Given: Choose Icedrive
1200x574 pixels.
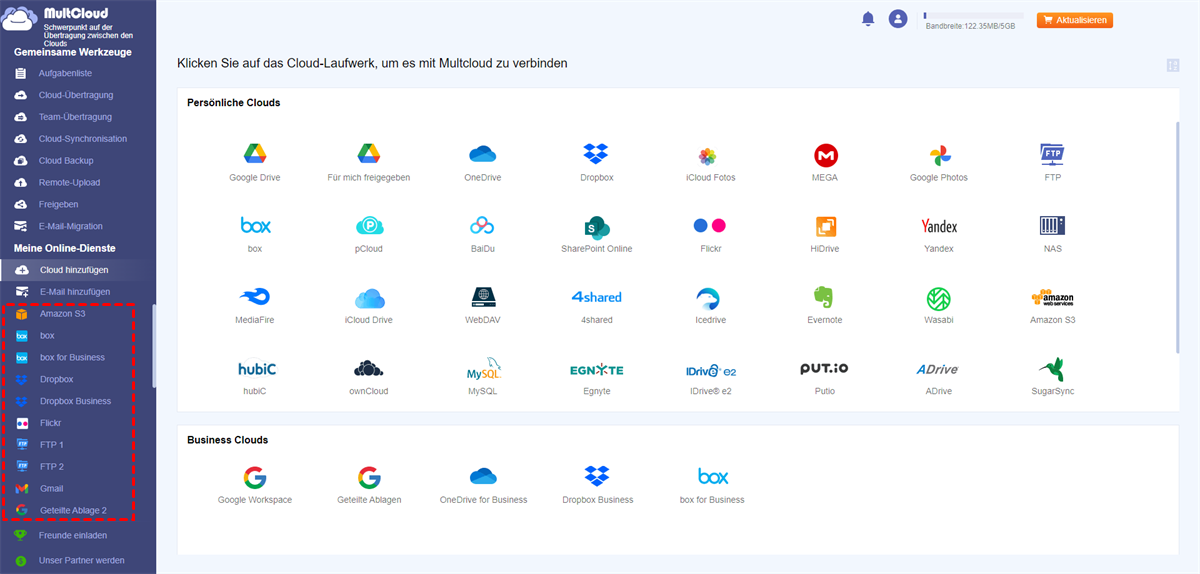Looking at the screenshot, I should (711, 306).
